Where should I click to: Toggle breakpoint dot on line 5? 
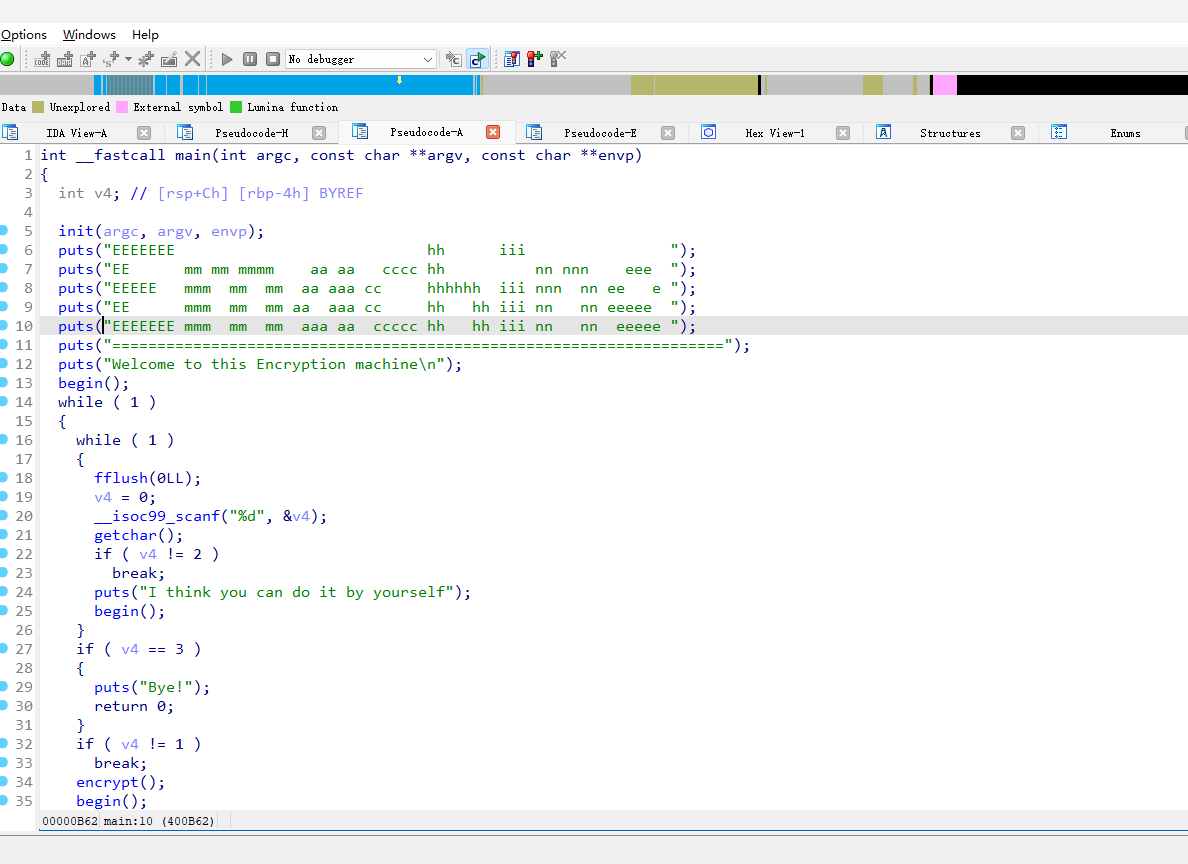click(x=4, y=230)
